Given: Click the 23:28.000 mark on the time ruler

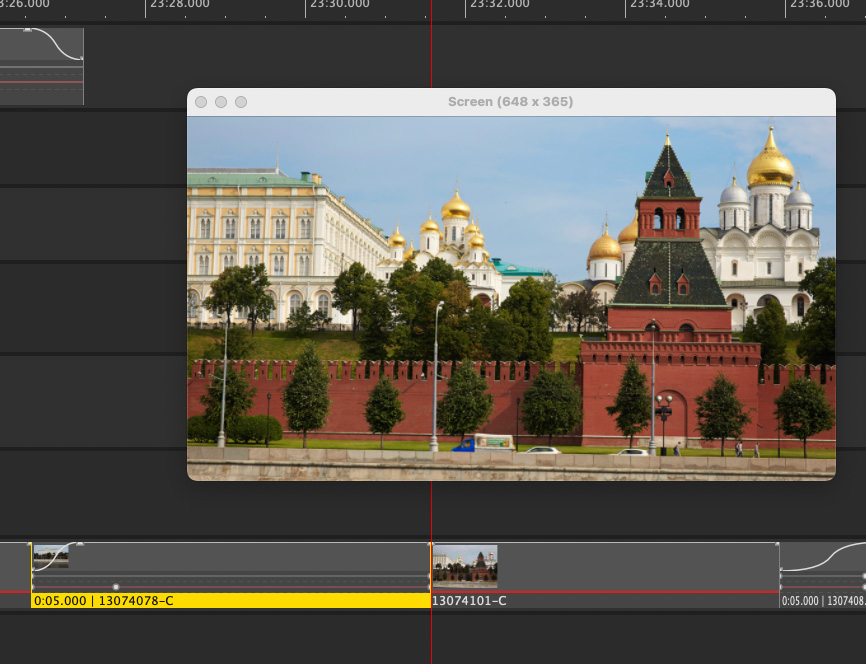Looking at the screenshot, I should tap(180, 5).
